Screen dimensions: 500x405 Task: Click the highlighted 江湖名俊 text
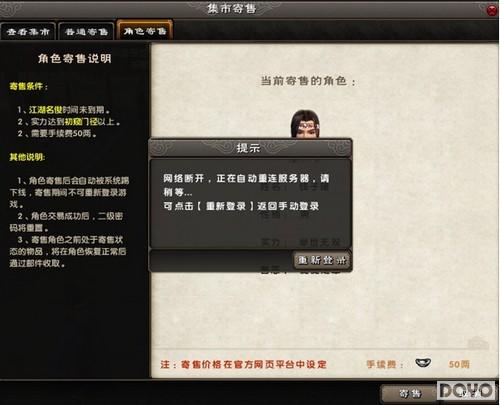[x=45, y=110]
